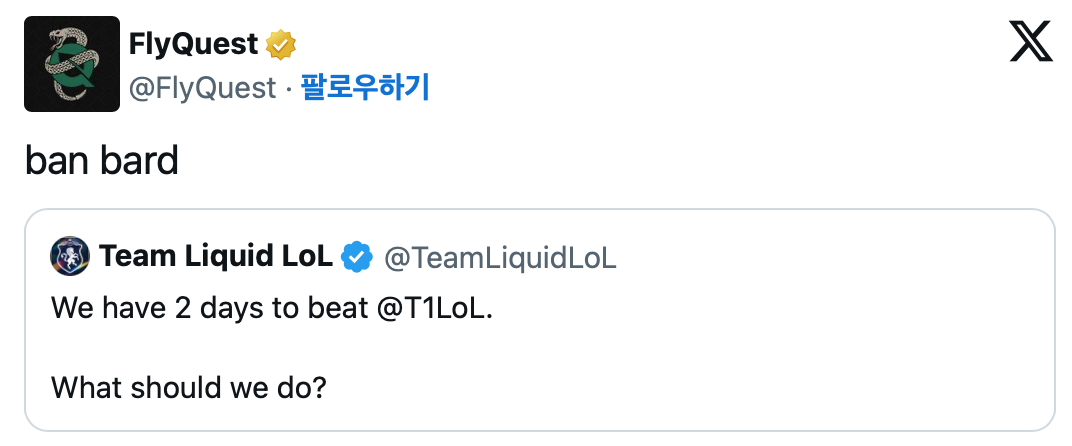The image size is (1072, 446).
Task: Open the Team Liquid LoL display name
Action: pyautogui.click(x=215, y=257)
